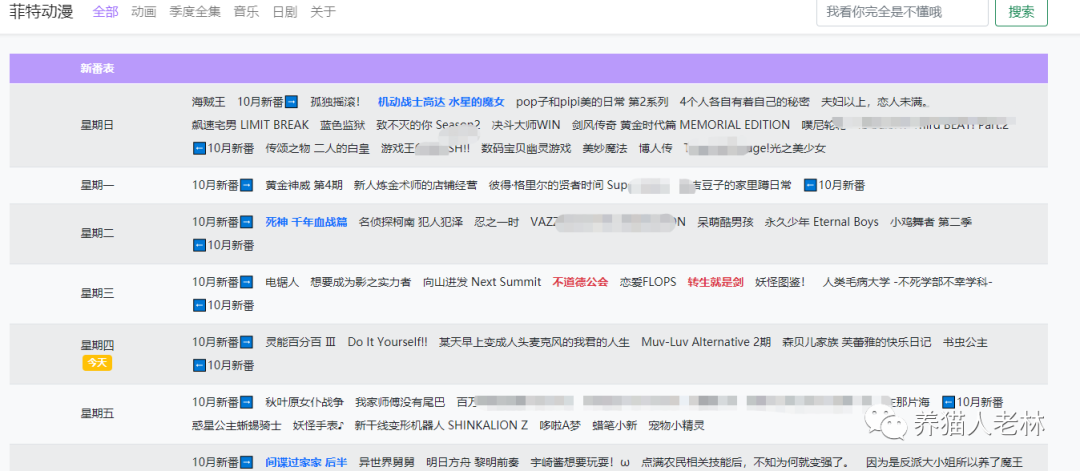Open the 季度全集 tab
The image size is (1080, 471).
click(x=195, y=12)
